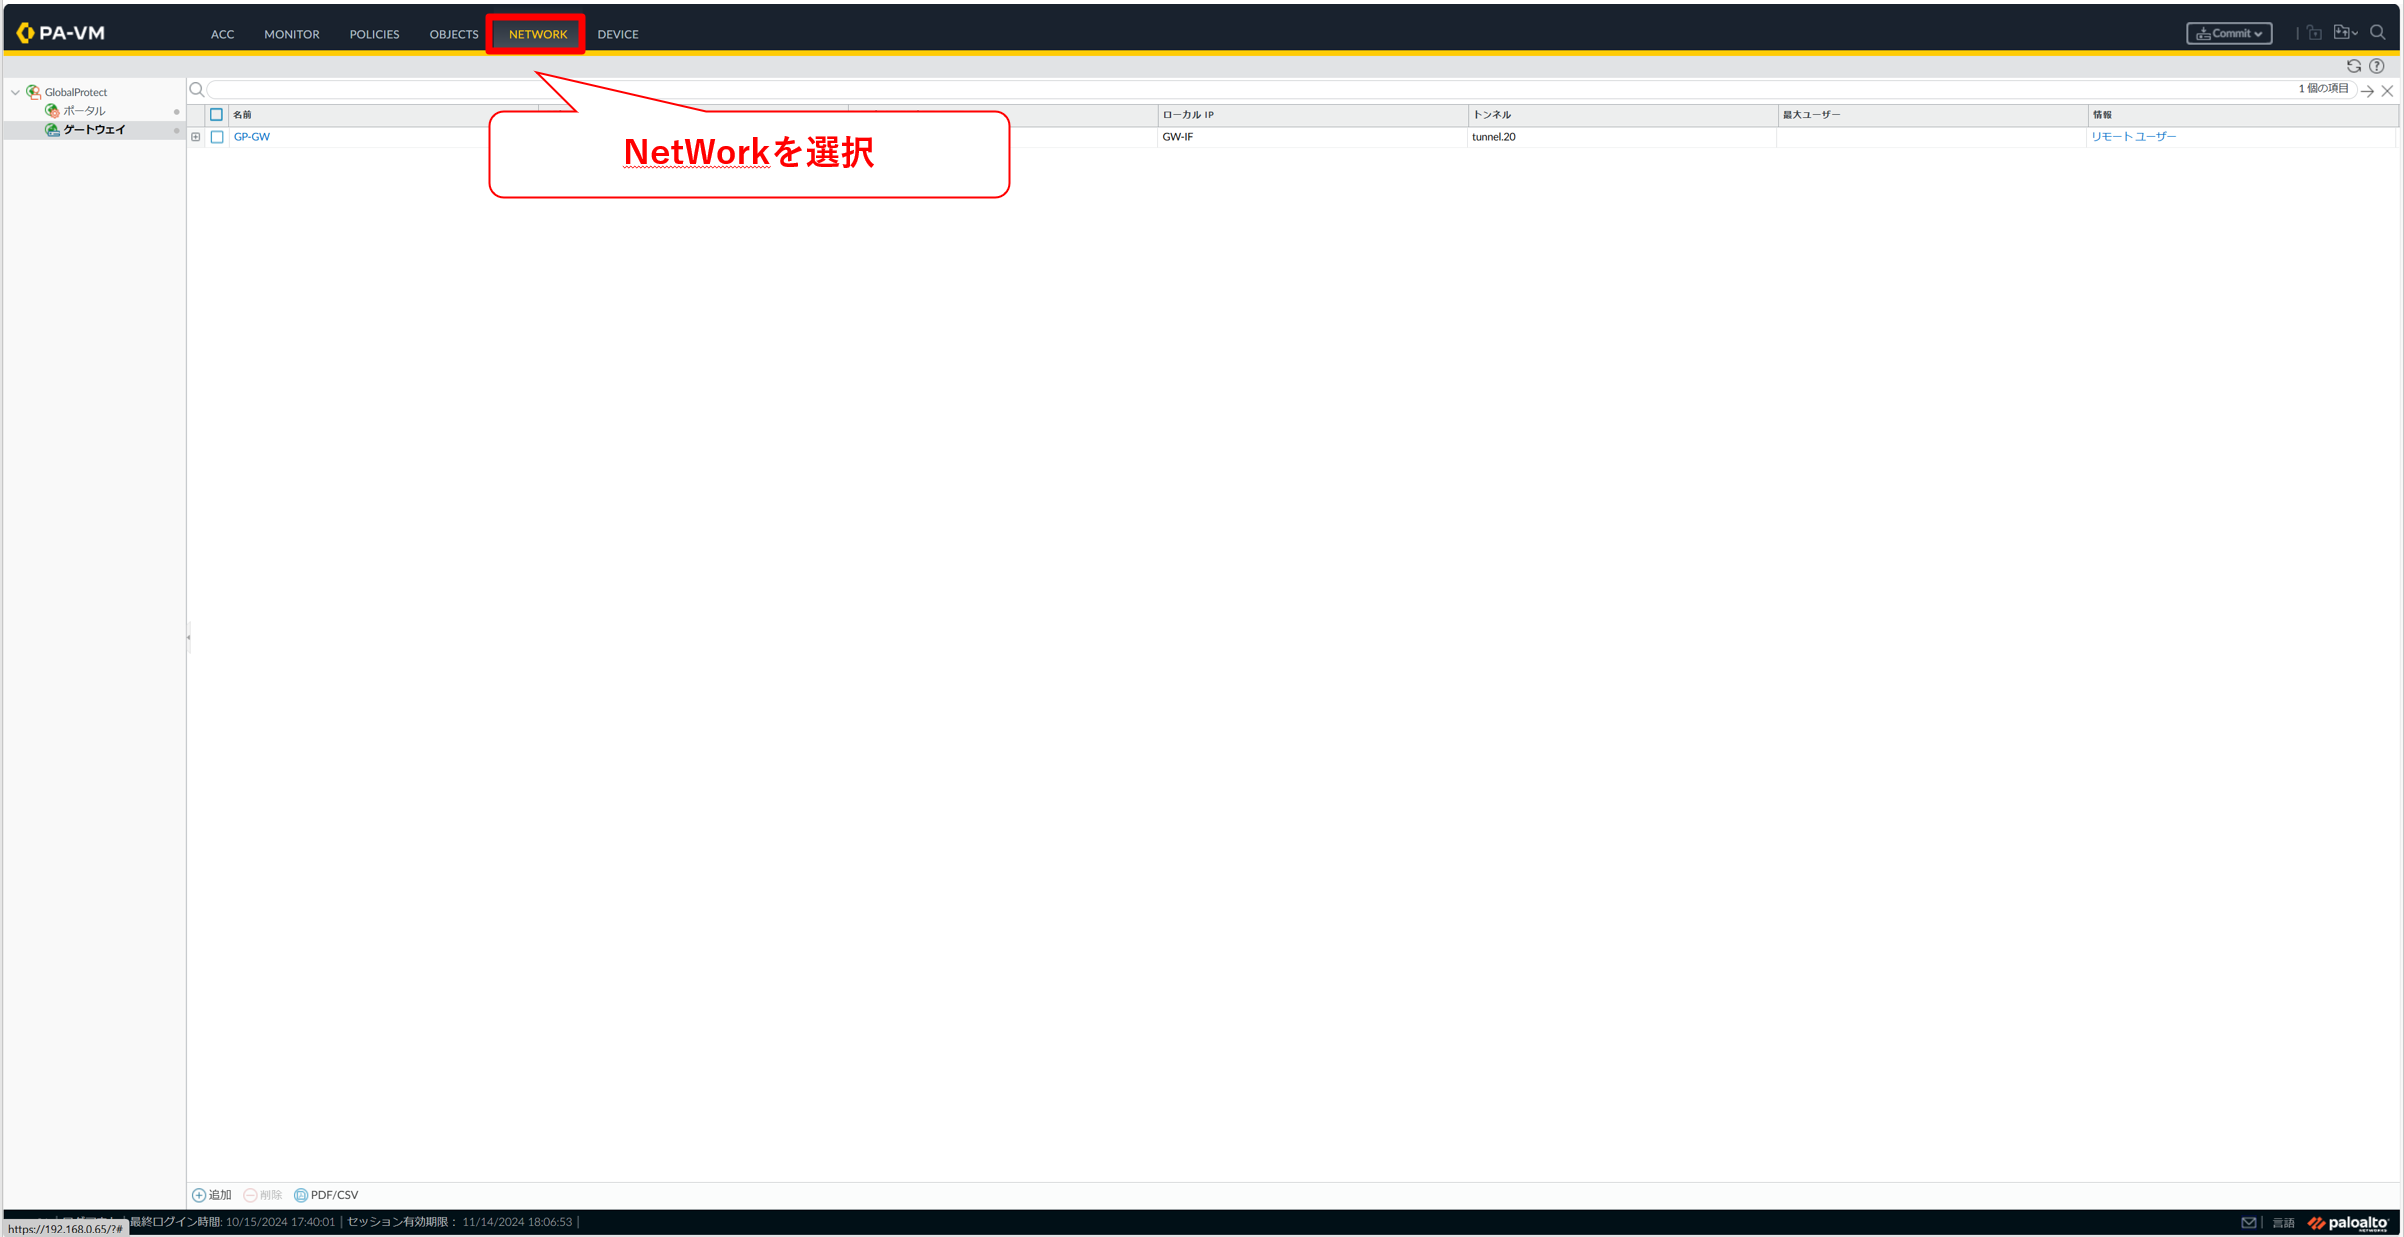2404x1237 pixels.
Task: Click the filter search magnifier icon
Action: [x=197, y=90]
